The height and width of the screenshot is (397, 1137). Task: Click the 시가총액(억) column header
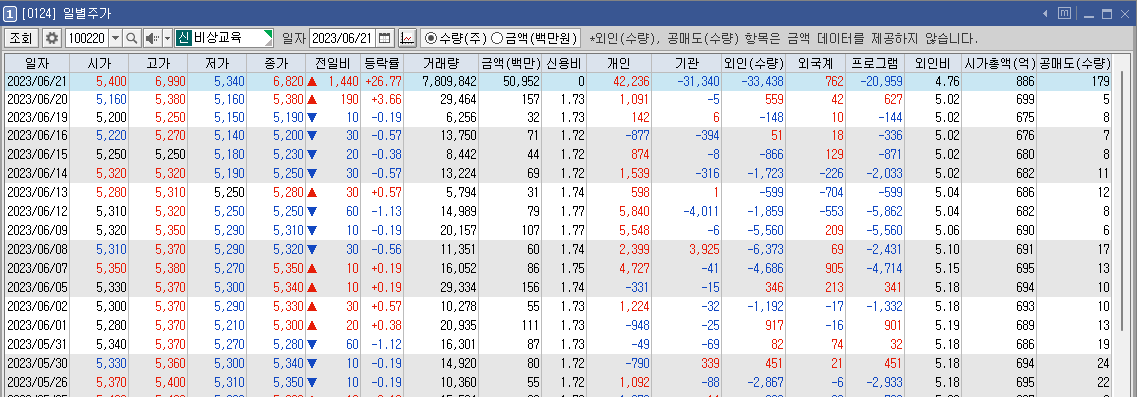coord(1000,63)
